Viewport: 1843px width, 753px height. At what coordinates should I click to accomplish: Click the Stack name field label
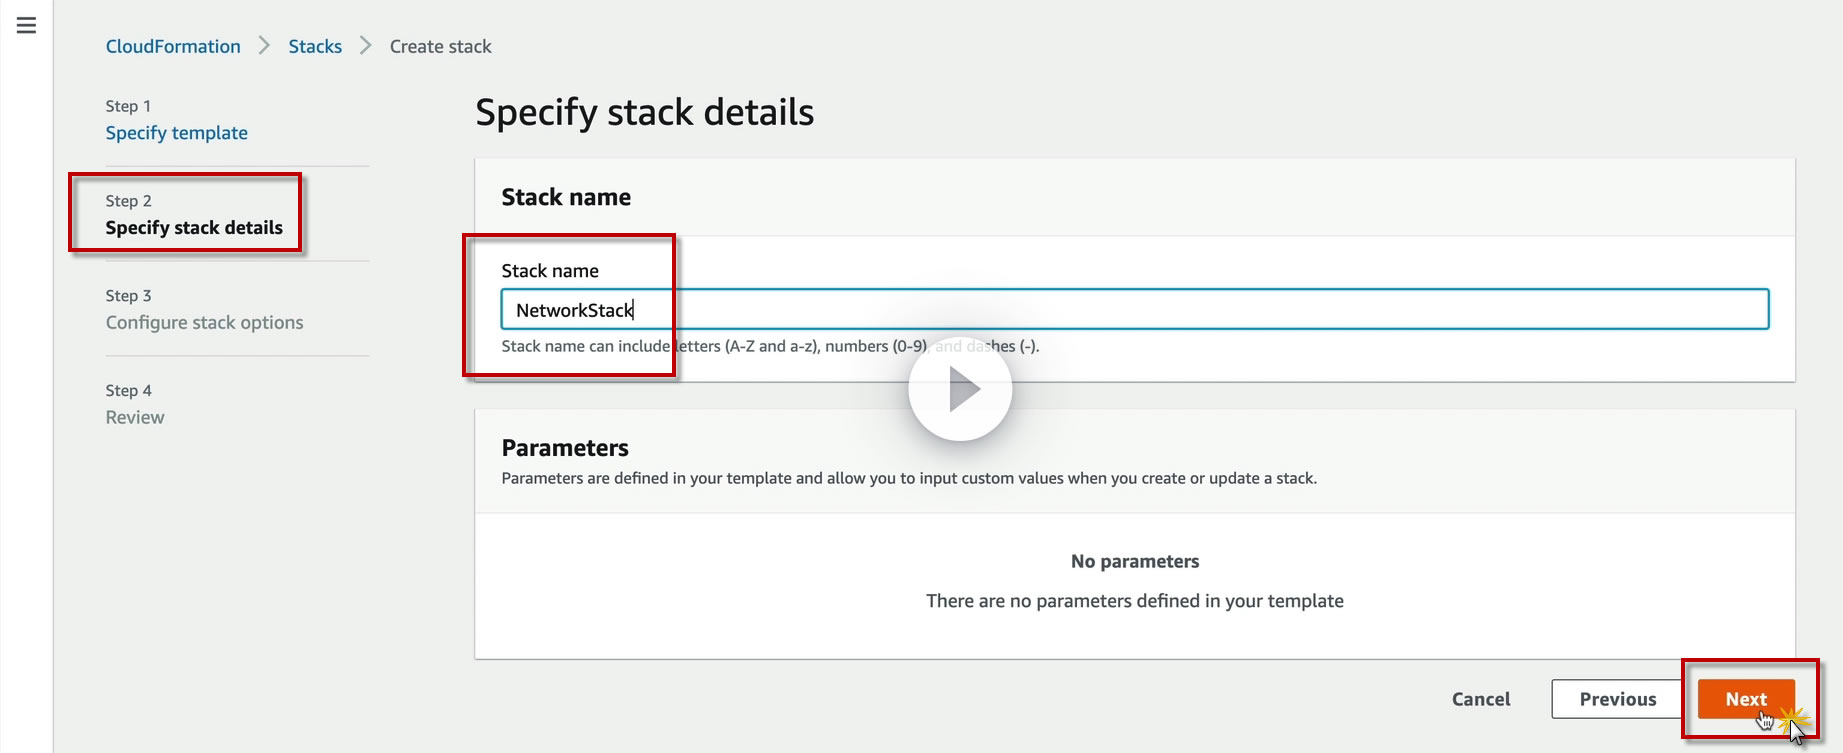[550, 271]
